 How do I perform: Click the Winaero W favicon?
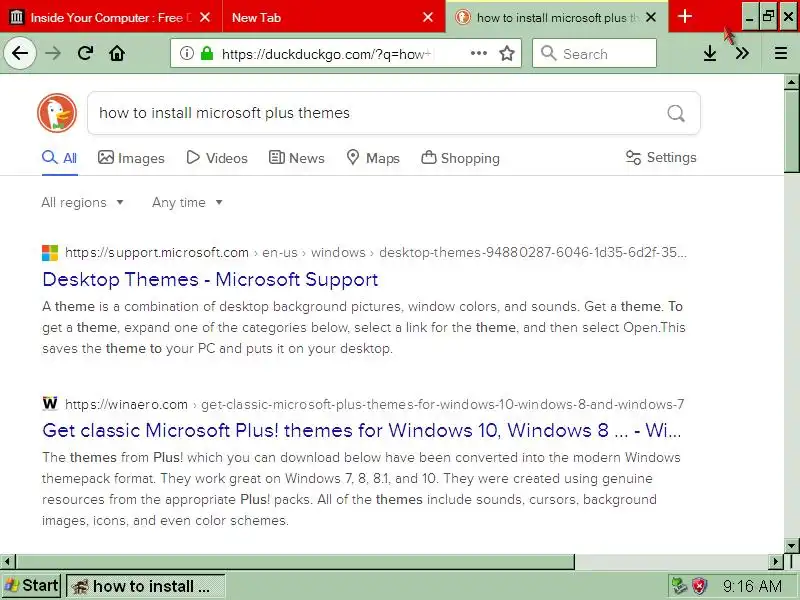(x=50, y=404)
